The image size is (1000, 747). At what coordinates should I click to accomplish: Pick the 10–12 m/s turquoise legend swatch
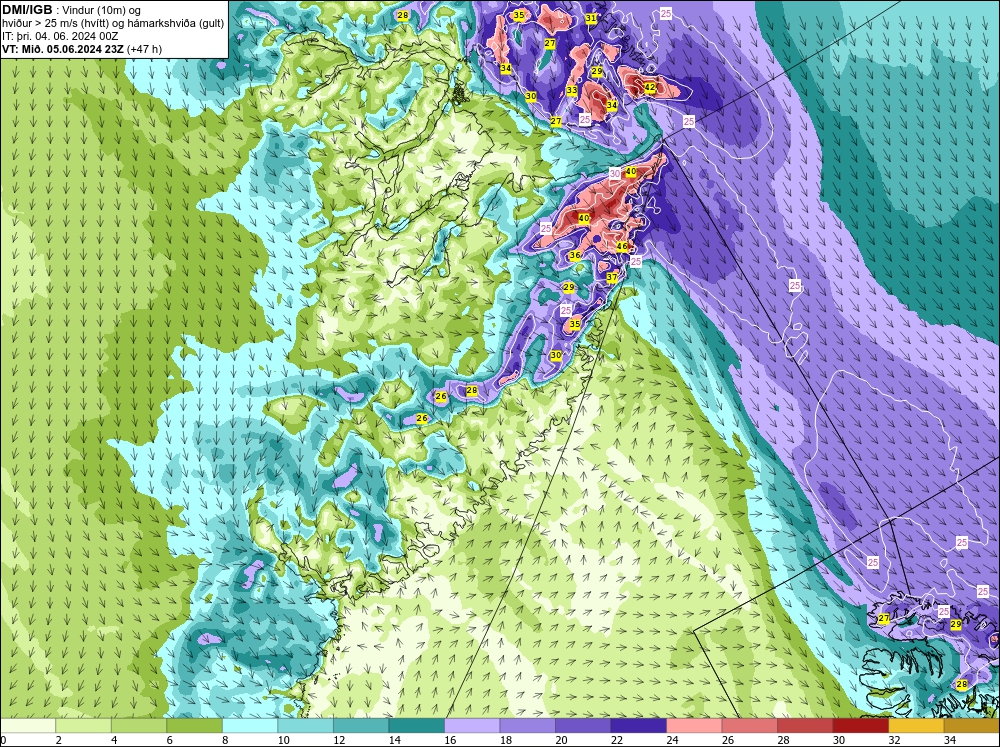305,725
